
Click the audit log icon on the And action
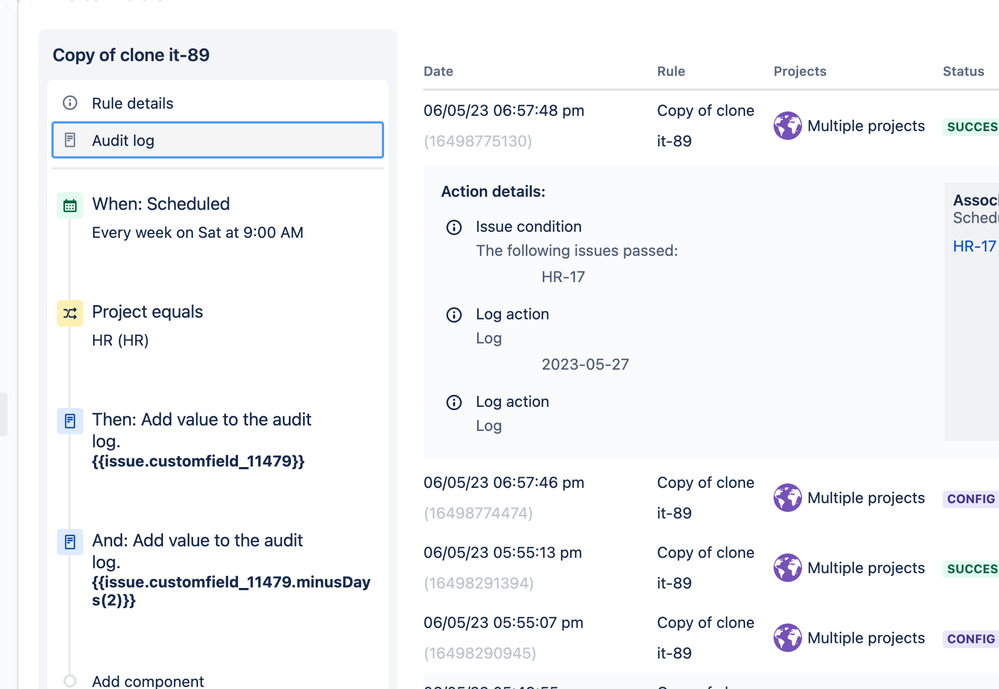click(69, 541)
